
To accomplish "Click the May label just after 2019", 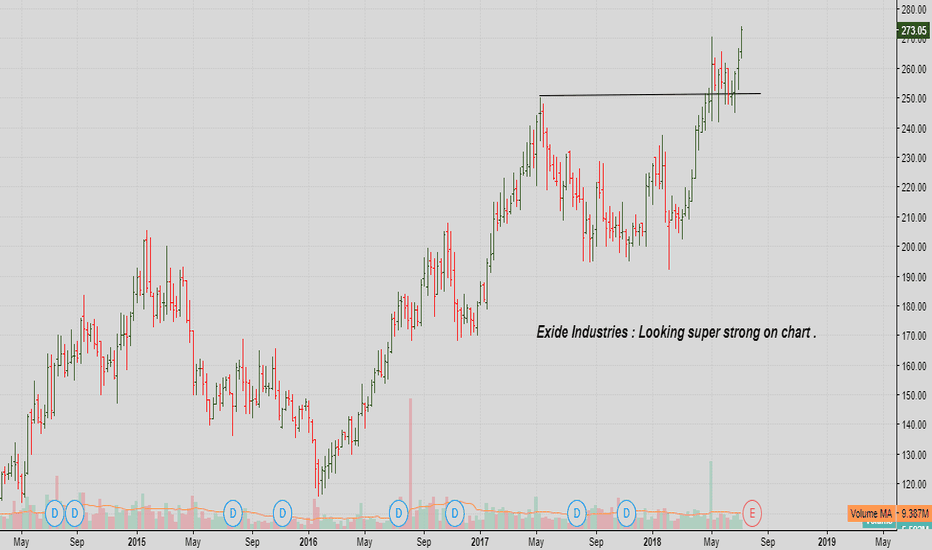I will point(883,542).
